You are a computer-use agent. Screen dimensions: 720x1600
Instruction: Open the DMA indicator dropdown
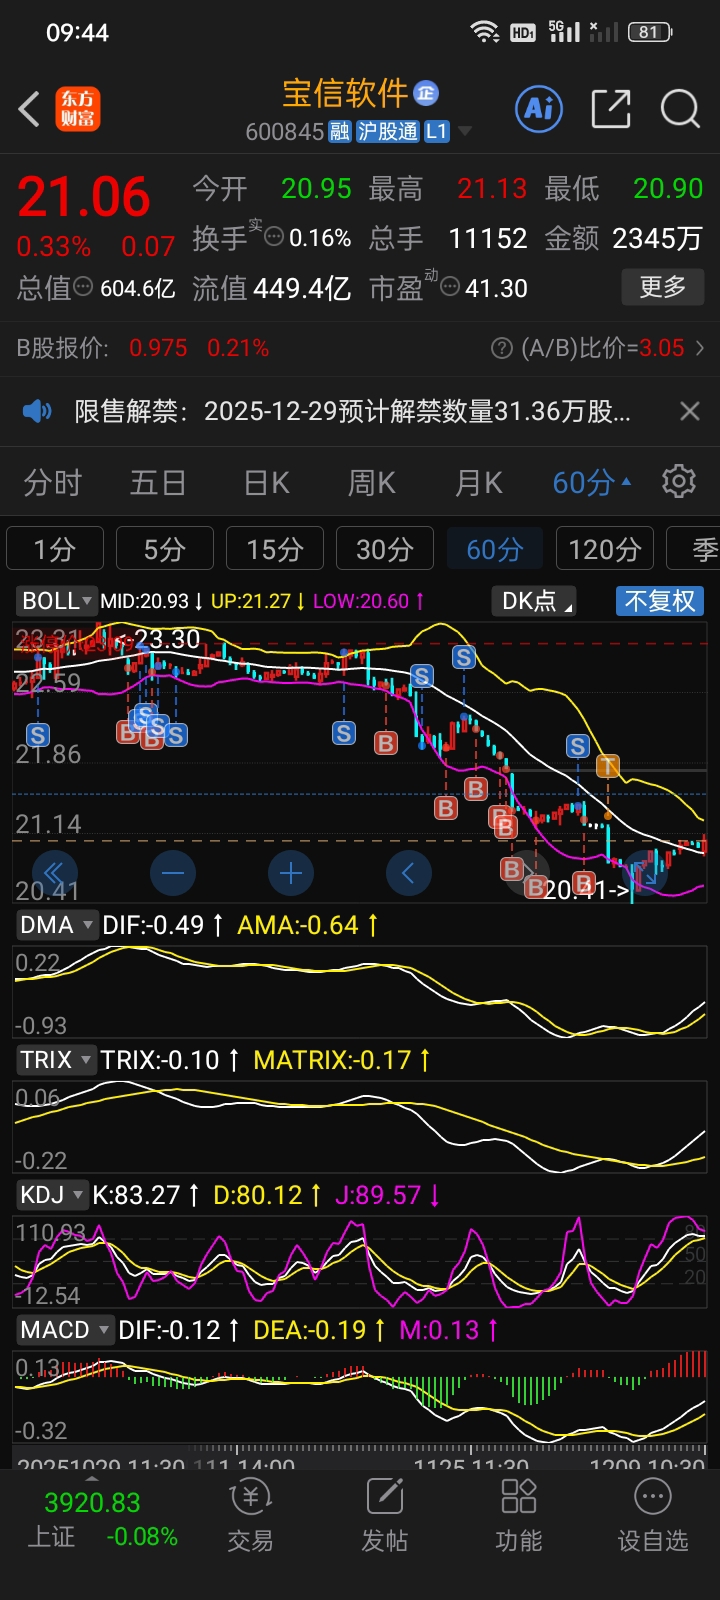click(56, 925)
